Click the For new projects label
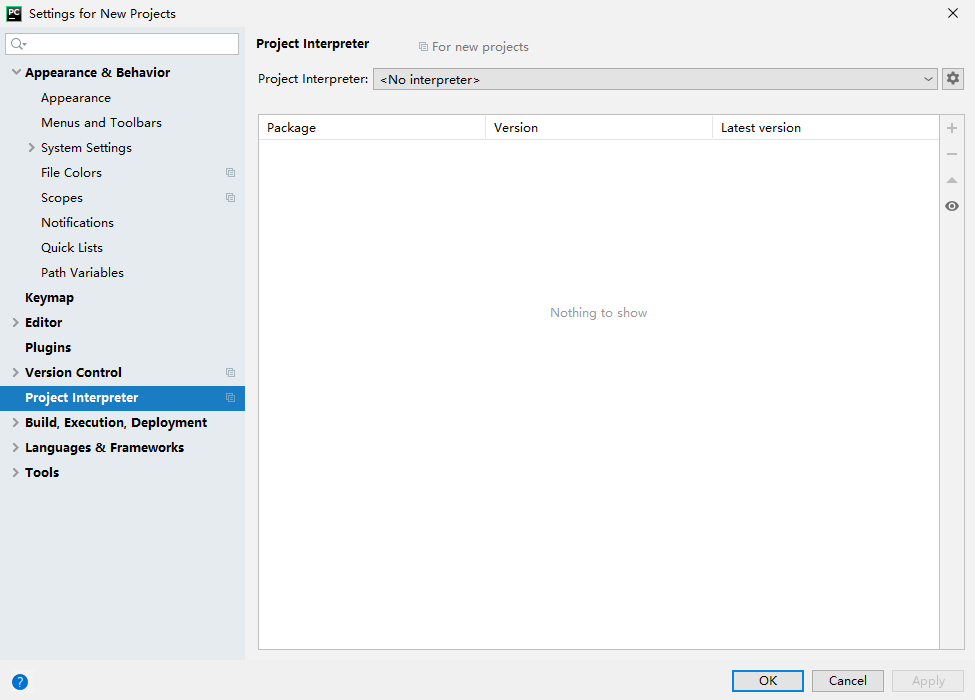The height and width of the screenshot is (700, 975). (480, 47)
